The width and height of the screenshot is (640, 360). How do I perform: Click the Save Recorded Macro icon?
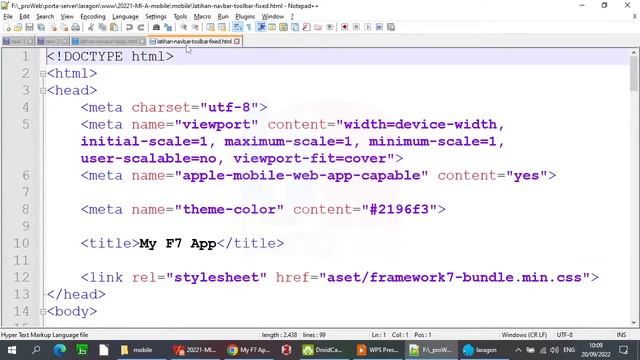coord(391,27)
